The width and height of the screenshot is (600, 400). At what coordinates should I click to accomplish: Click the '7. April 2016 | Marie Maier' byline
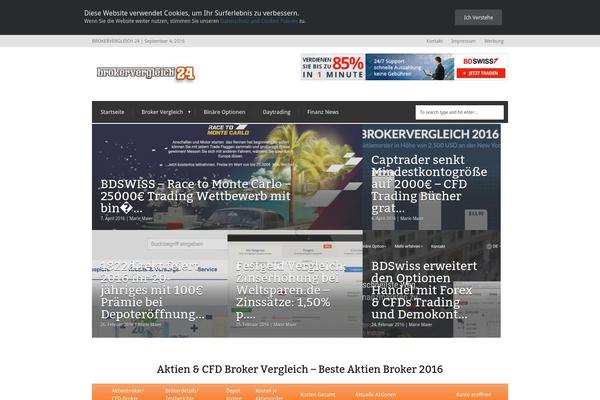127,218
